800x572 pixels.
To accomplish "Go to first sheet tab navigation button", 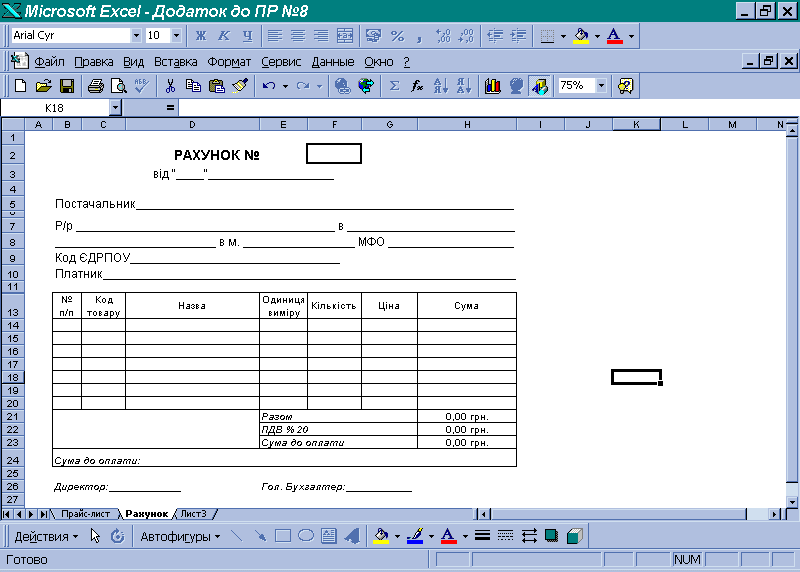I will [7, 514].
